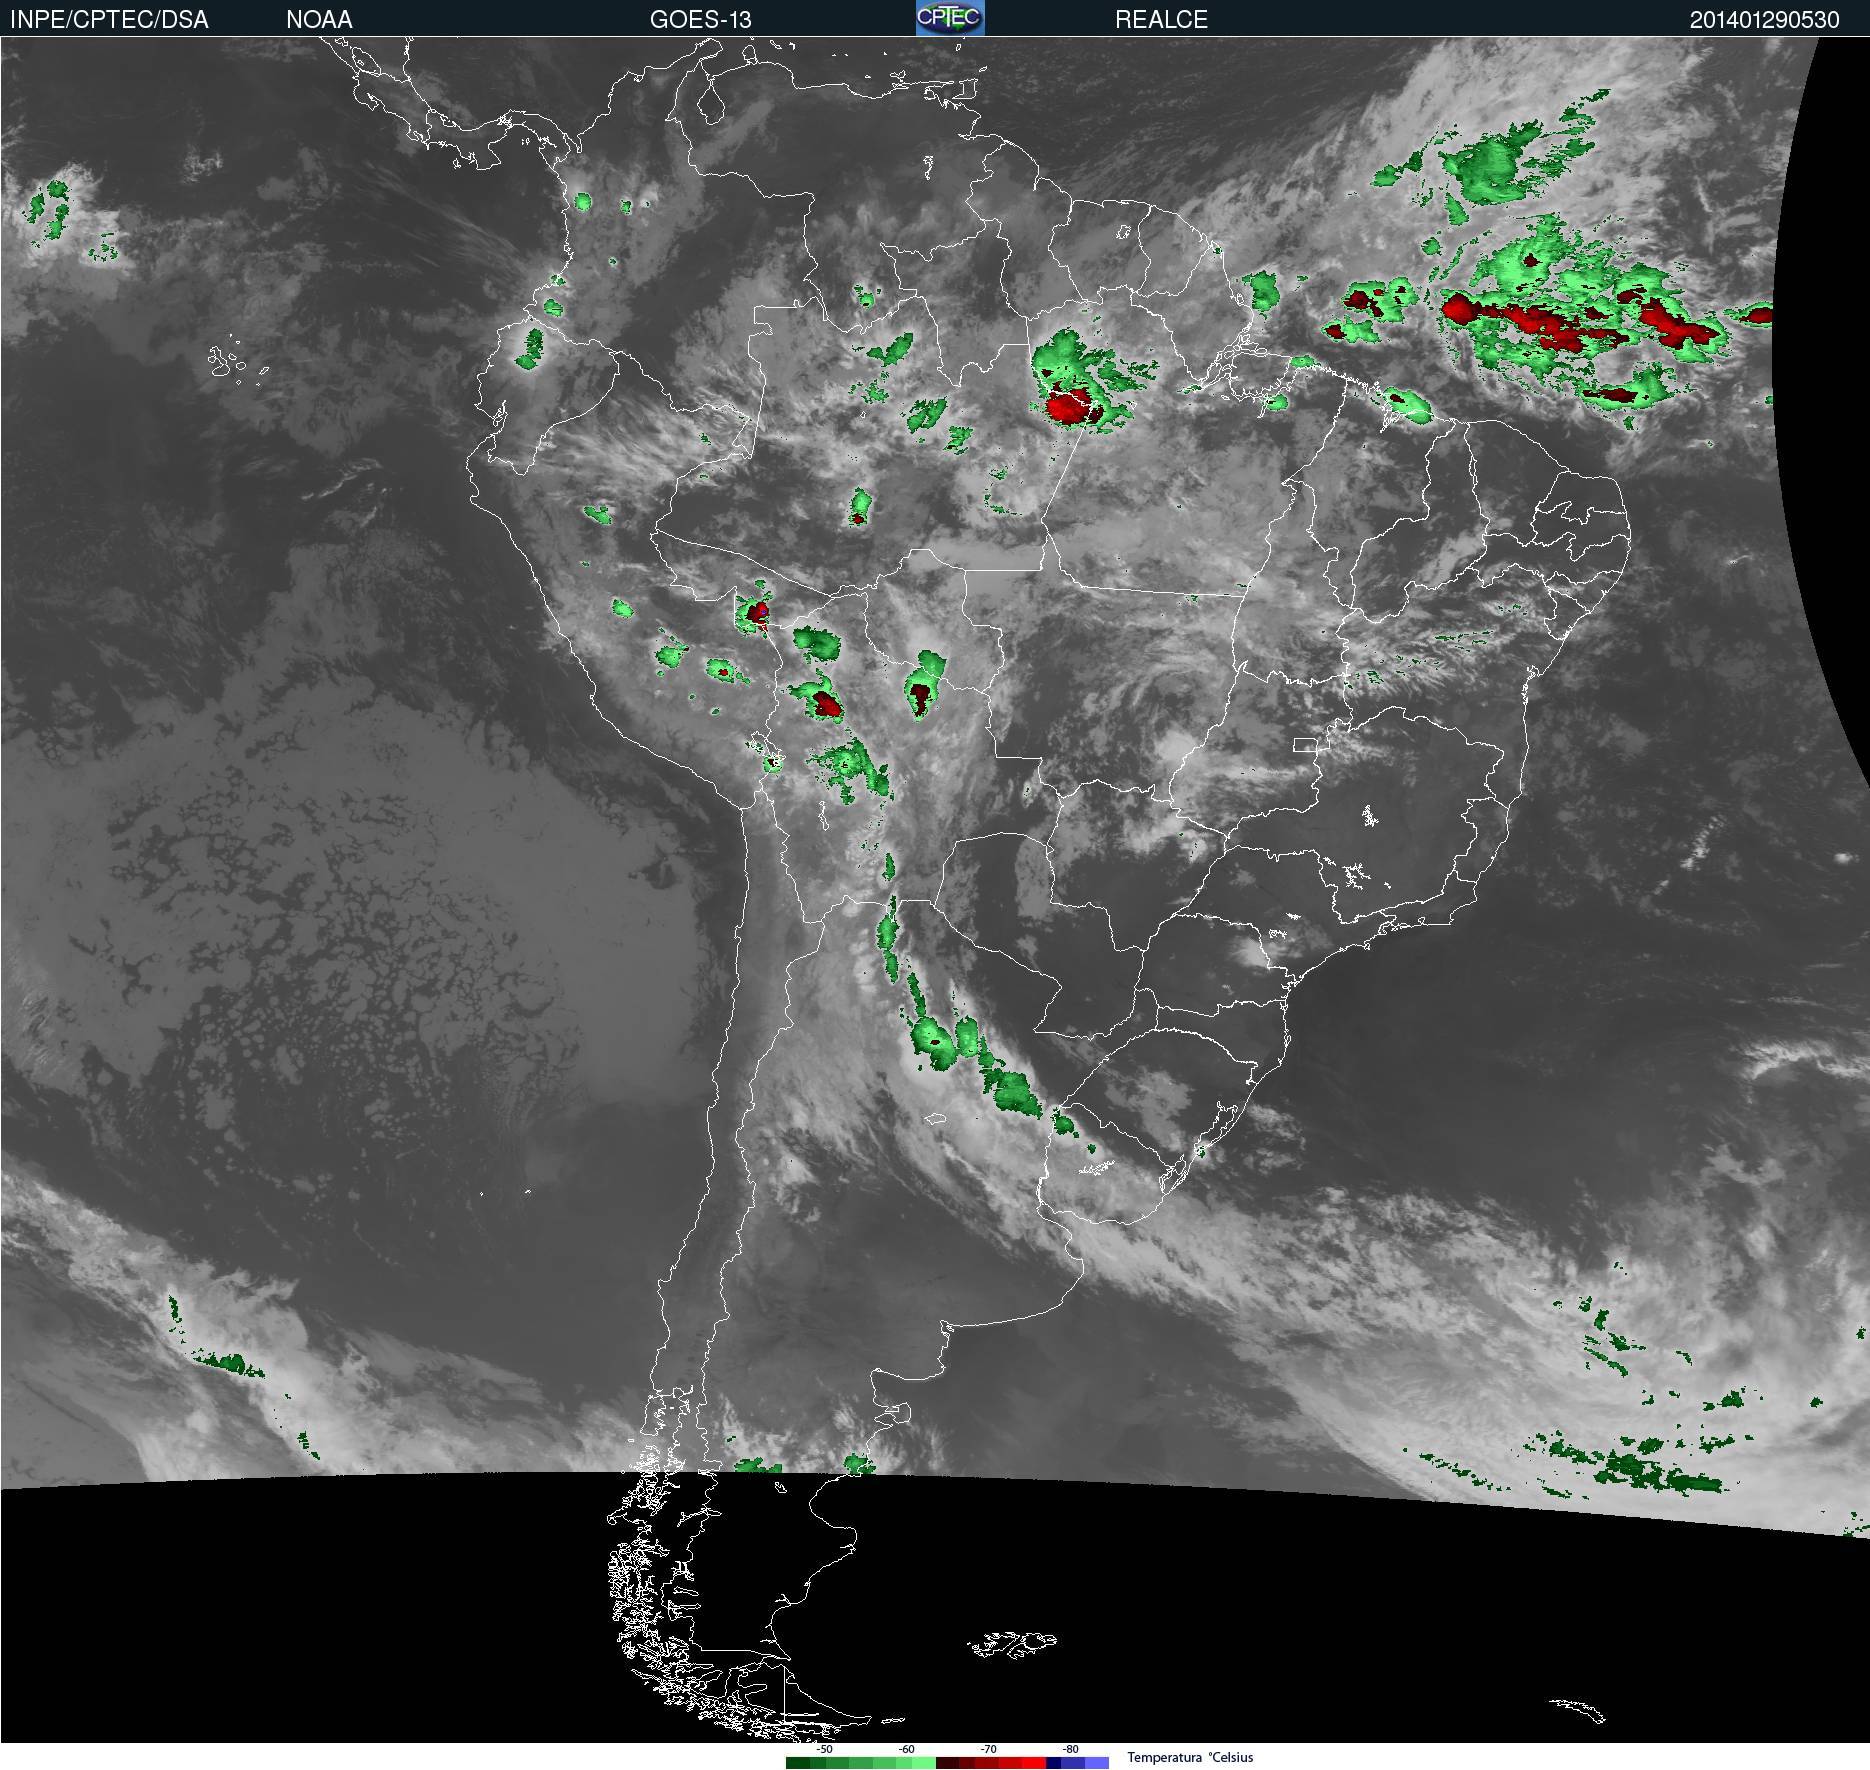Click the -70 temperature scale label
This screenshot has height=1770, width=1870.
point(988,1749)
